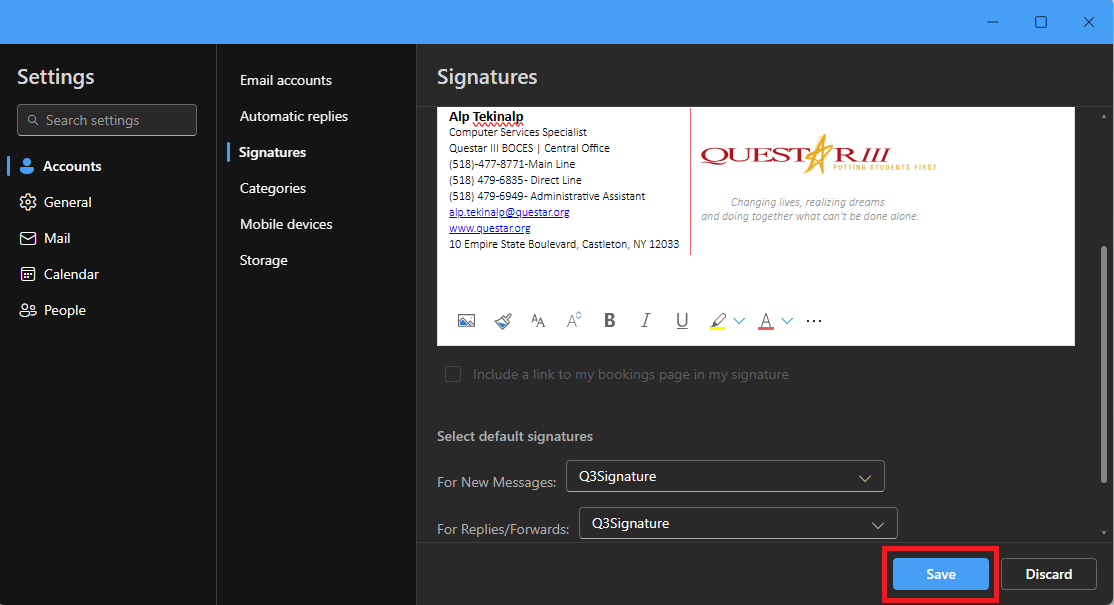Open Email accounts settings
The image size is (1114, 605).
click(286, 80)
